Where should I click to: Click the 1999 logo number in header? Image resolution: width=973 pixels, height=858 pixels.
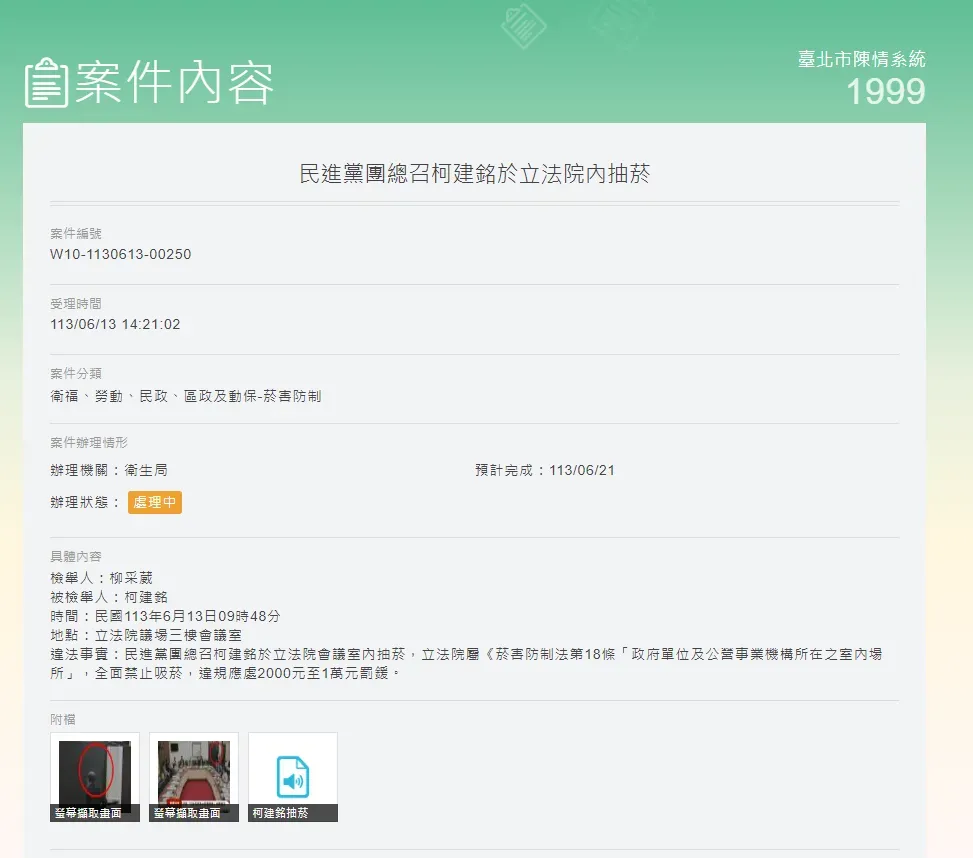886,91
